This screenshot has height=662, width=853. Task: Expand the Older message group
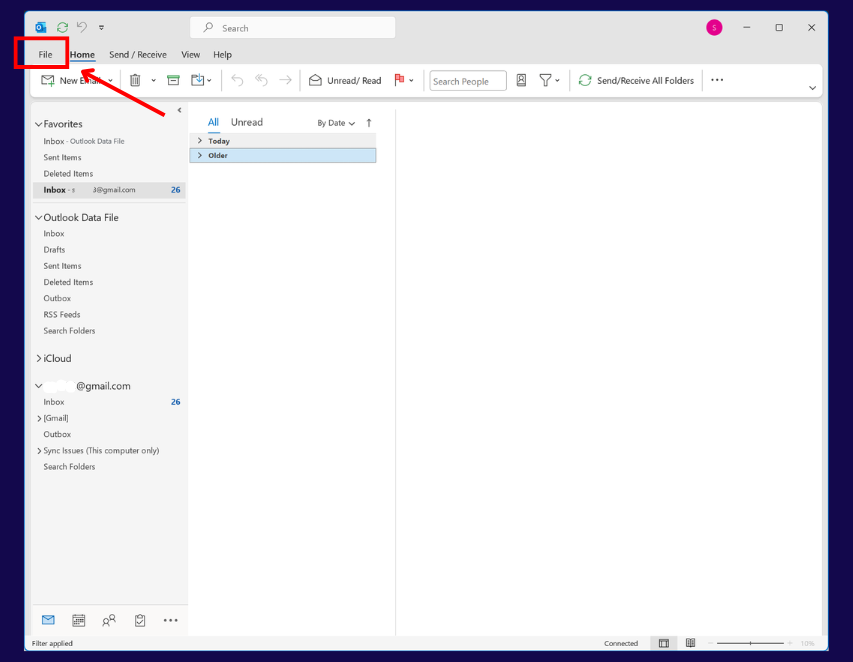200,156
